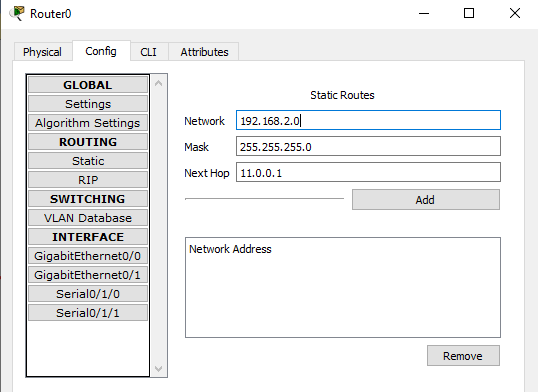Switch to the Physical tab
Screen dimensions: 538x392
point(43,52)
